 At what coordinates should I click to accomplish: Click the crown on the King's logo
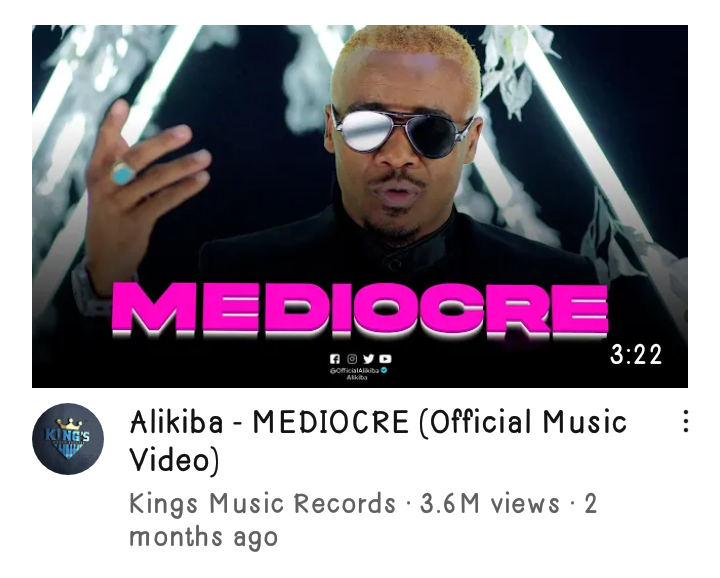69,423
